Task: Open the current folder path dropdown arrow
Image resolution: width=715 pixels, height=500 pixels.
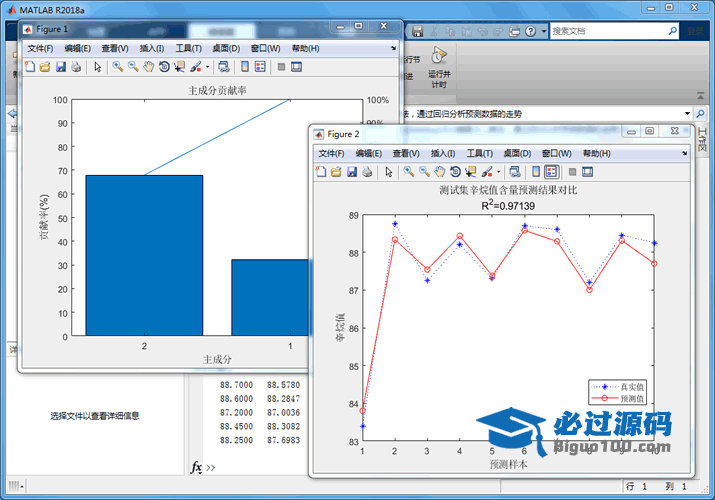Action: (686, 114)
